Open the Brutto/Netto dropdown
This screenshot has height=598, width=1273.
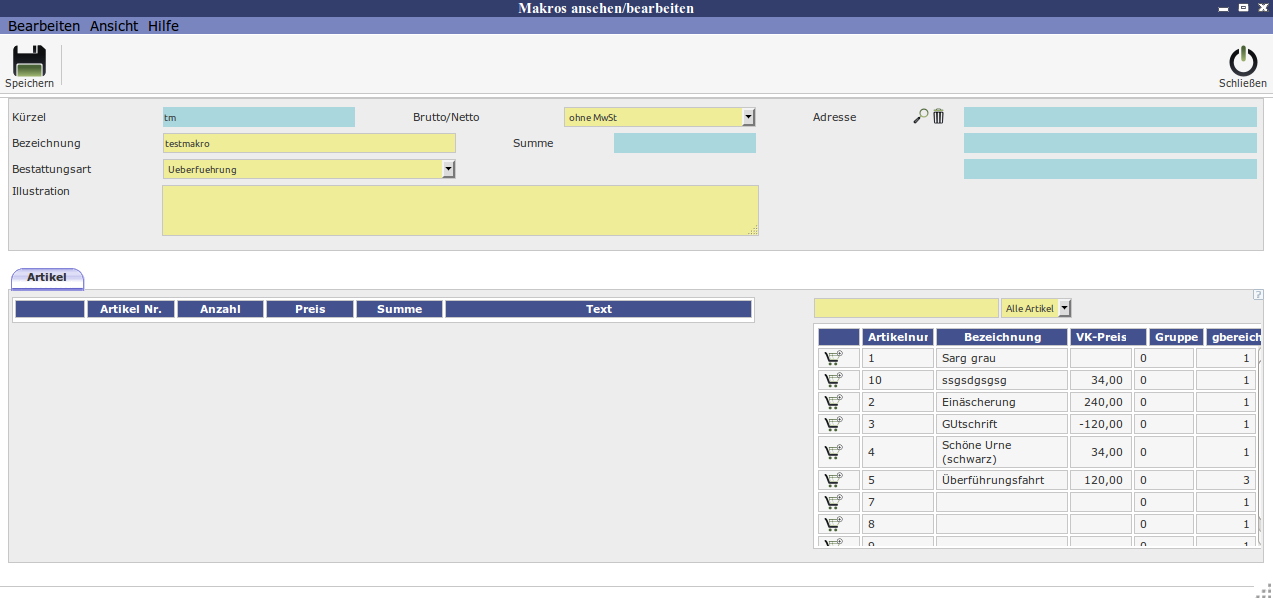(748, 118)
